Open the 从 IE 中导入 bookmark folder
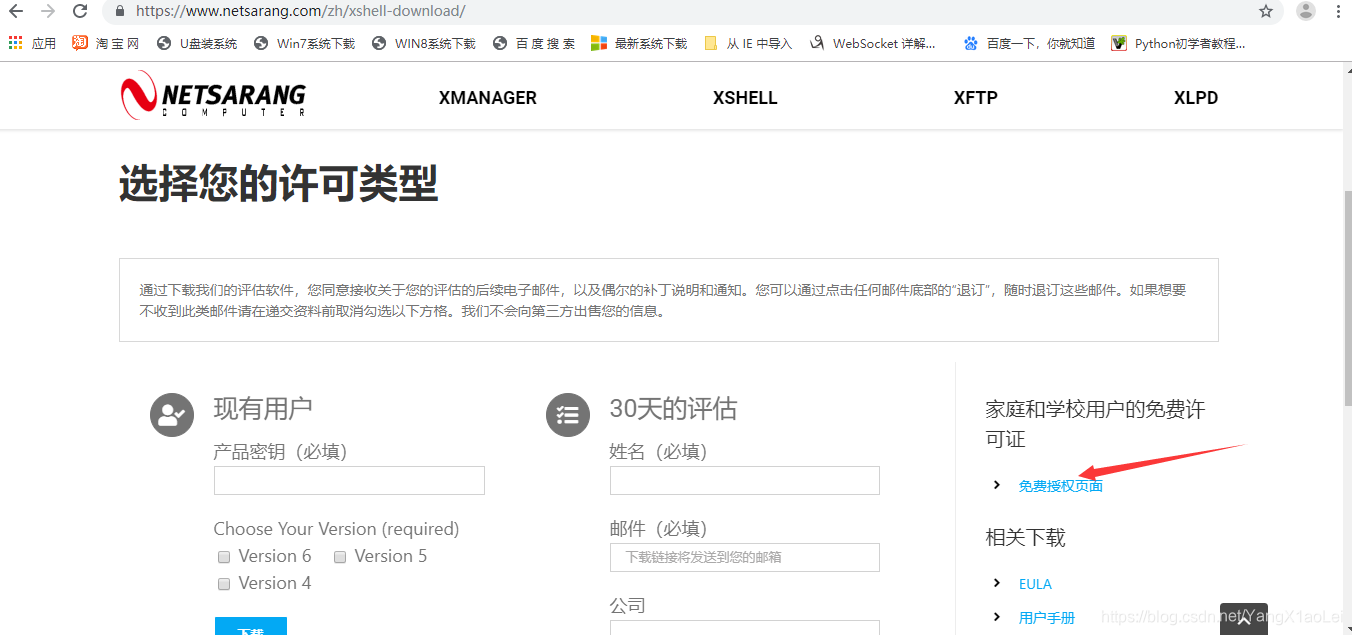This screenshot has height=635, width=1352. point(748,43)
